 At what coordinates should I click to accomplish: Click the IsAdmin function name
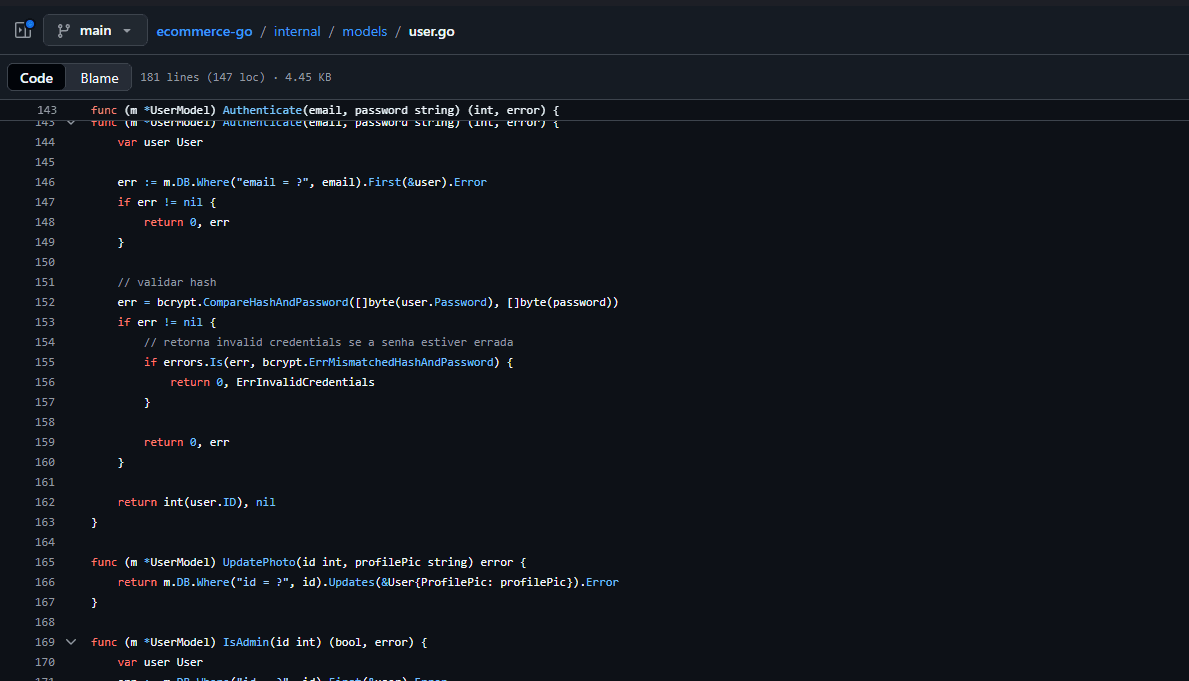tap(248, 642)
